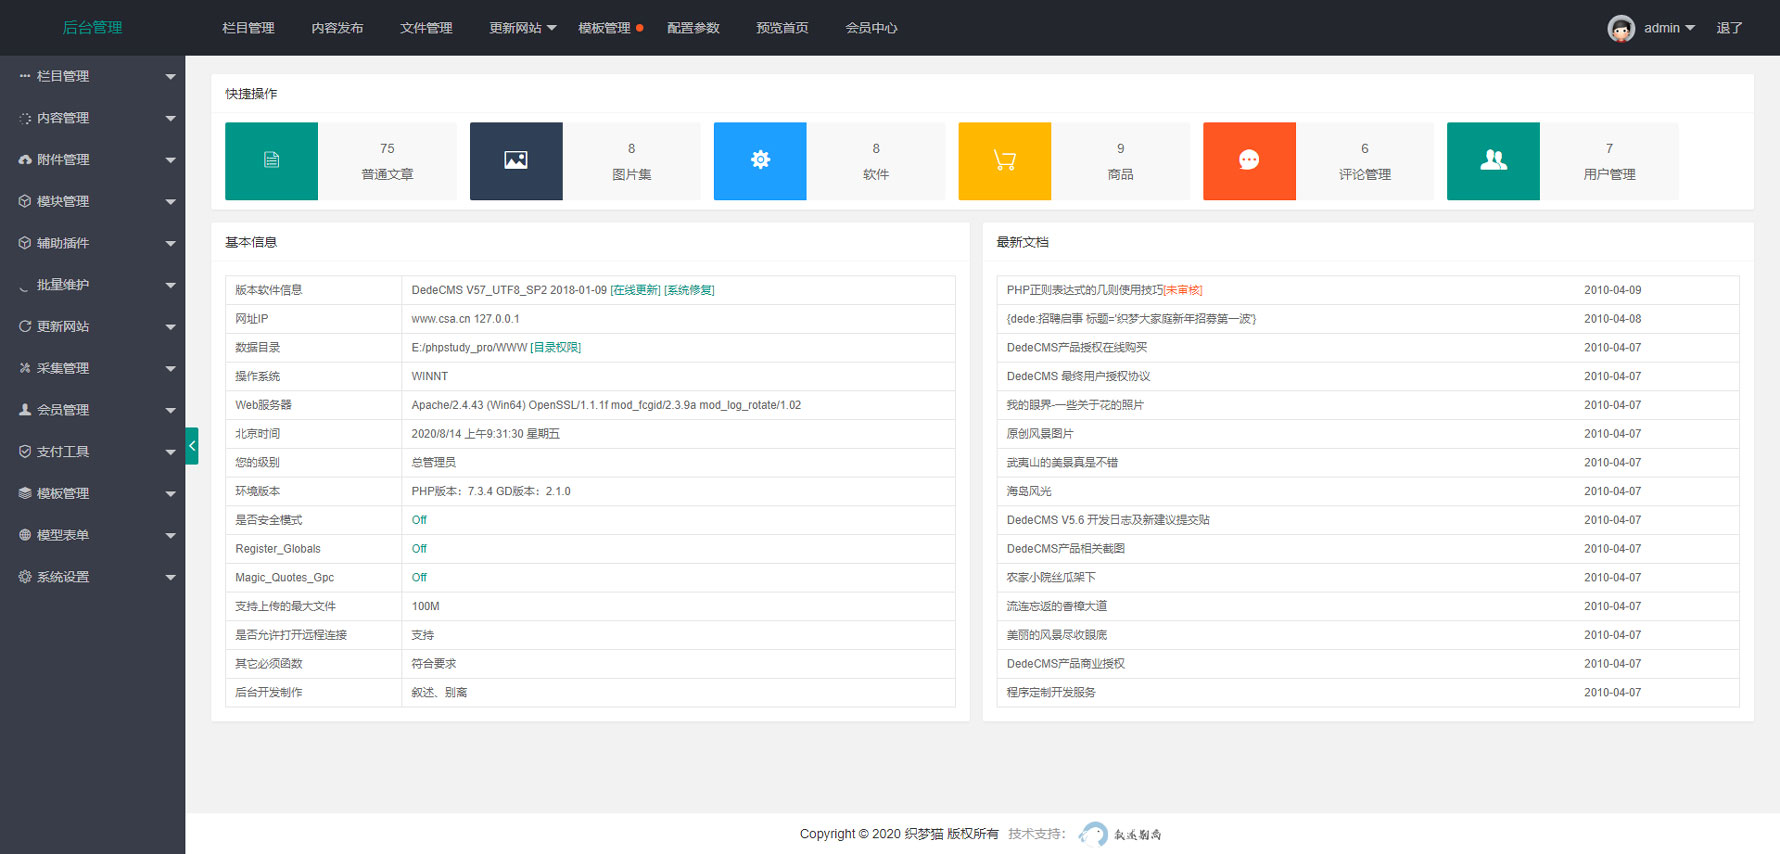
Task: Expand the 内容管理 sidebar section arrow
Action: point(170,119)
